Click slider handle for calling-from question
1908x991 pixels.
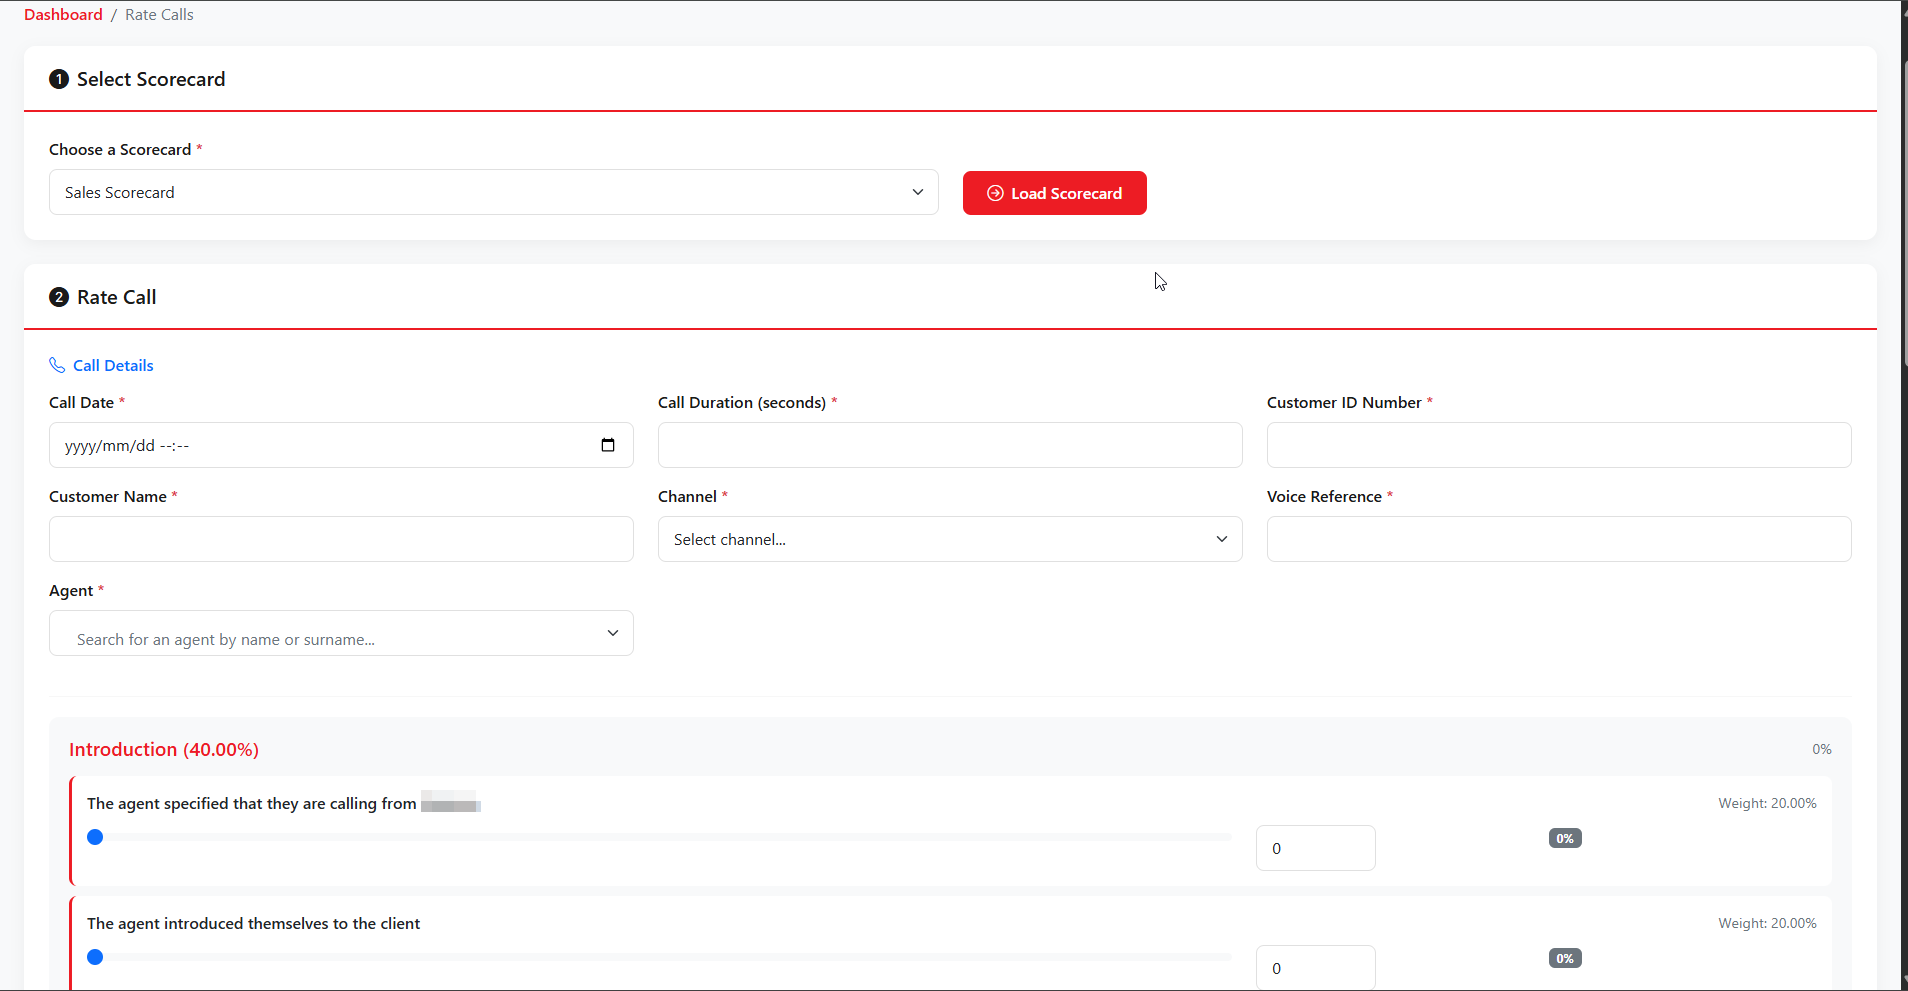point(95,837)
